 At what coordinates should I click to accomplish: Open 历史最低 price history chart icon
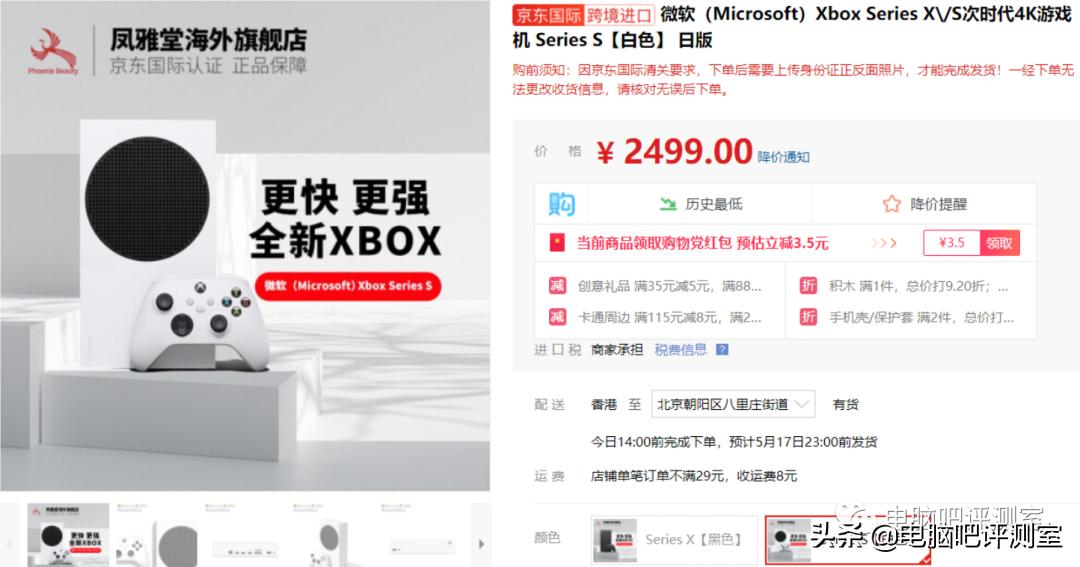668,204
